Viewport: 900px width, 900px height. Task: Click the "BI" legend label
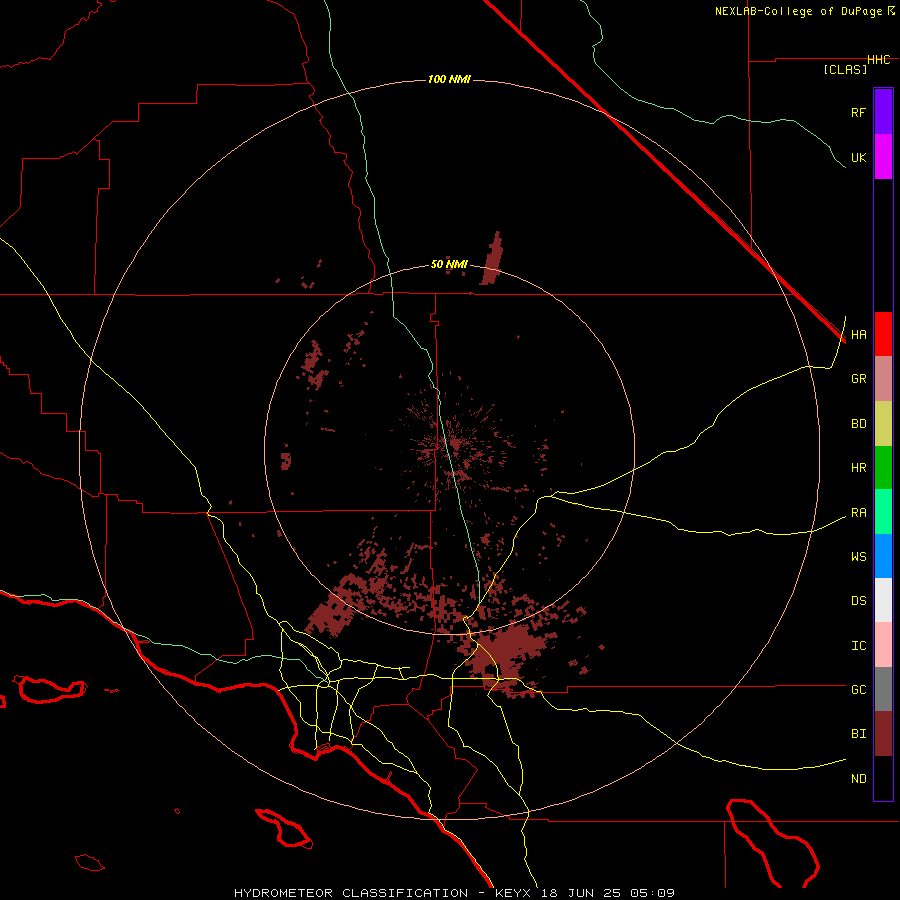click(x=858, y=734)
